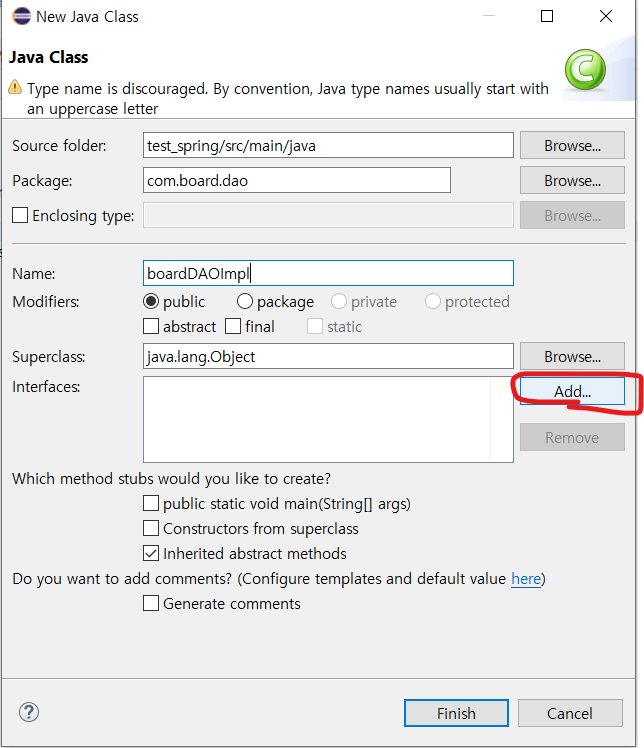Click the 'Source folder:' label
The height and width of the screenshot is (748, 644).
pos(59,145)
